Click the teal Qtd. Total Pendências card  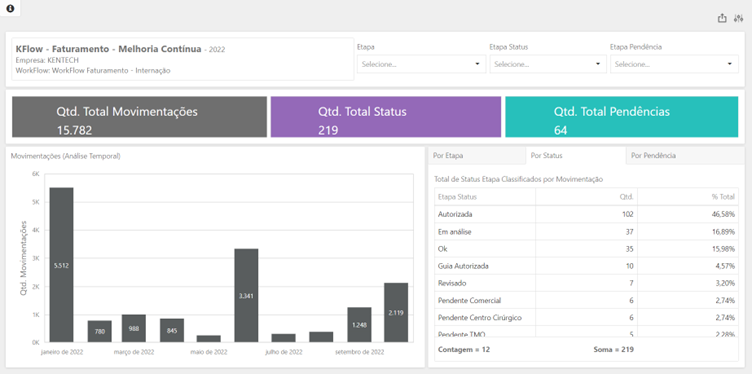point(622,117)
